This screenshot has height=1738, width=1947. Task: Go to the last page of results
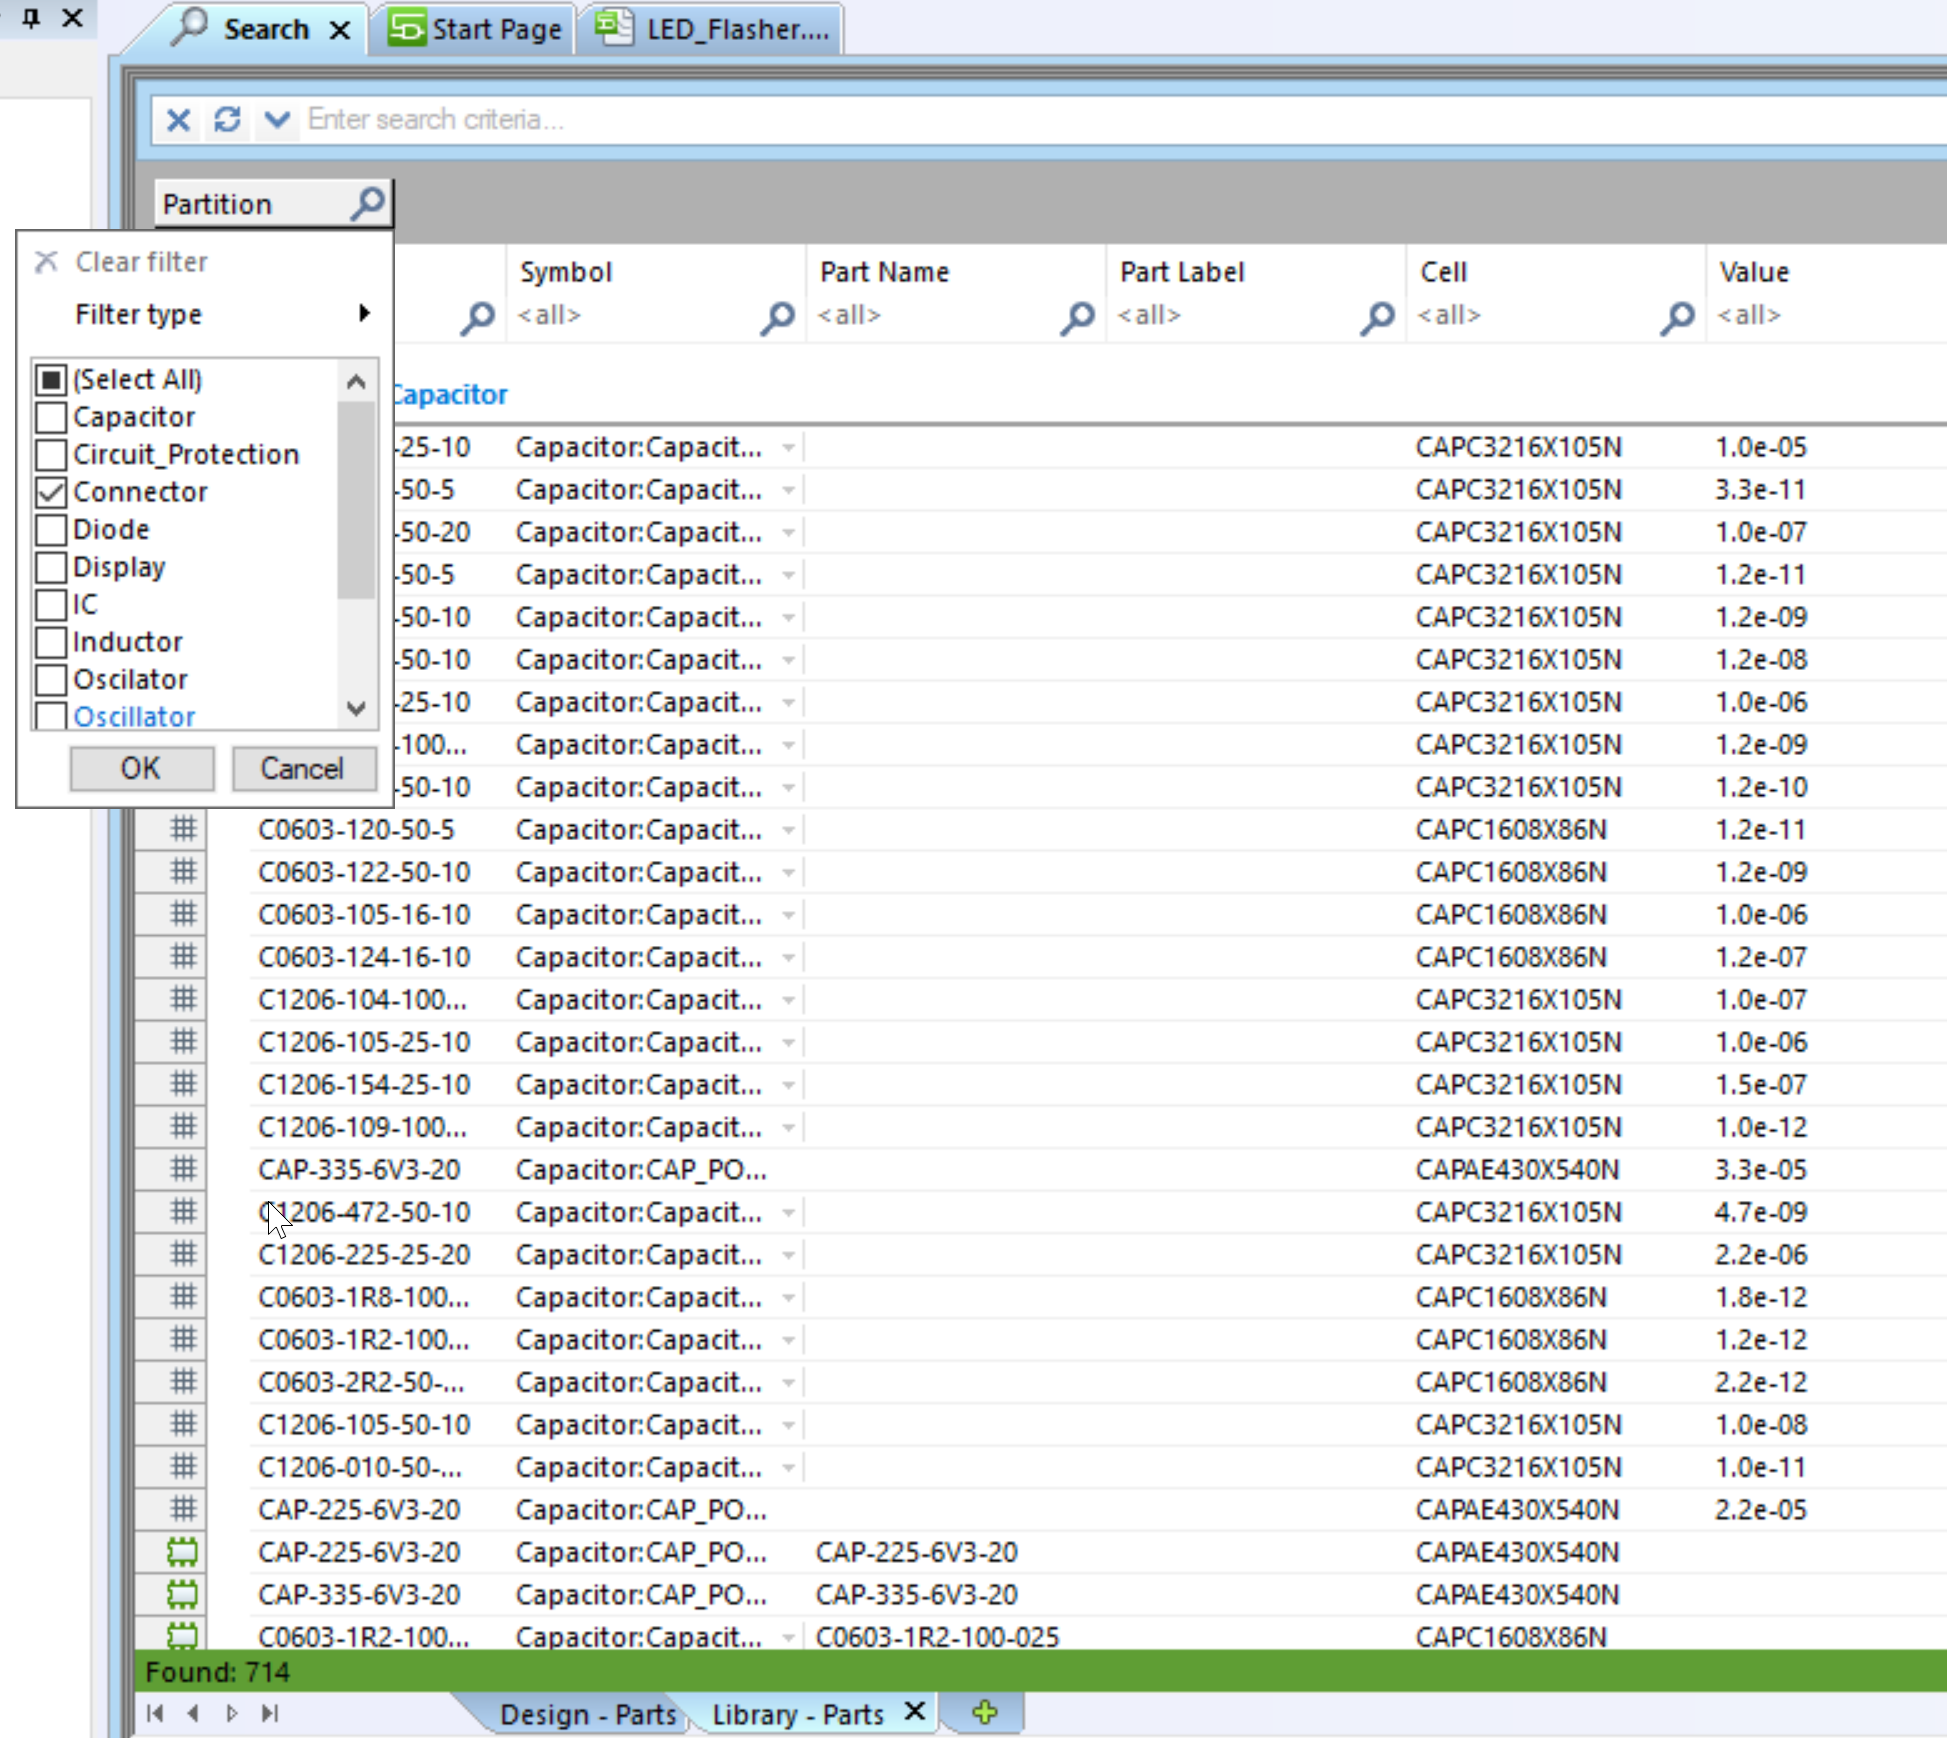coord(270,1713)
